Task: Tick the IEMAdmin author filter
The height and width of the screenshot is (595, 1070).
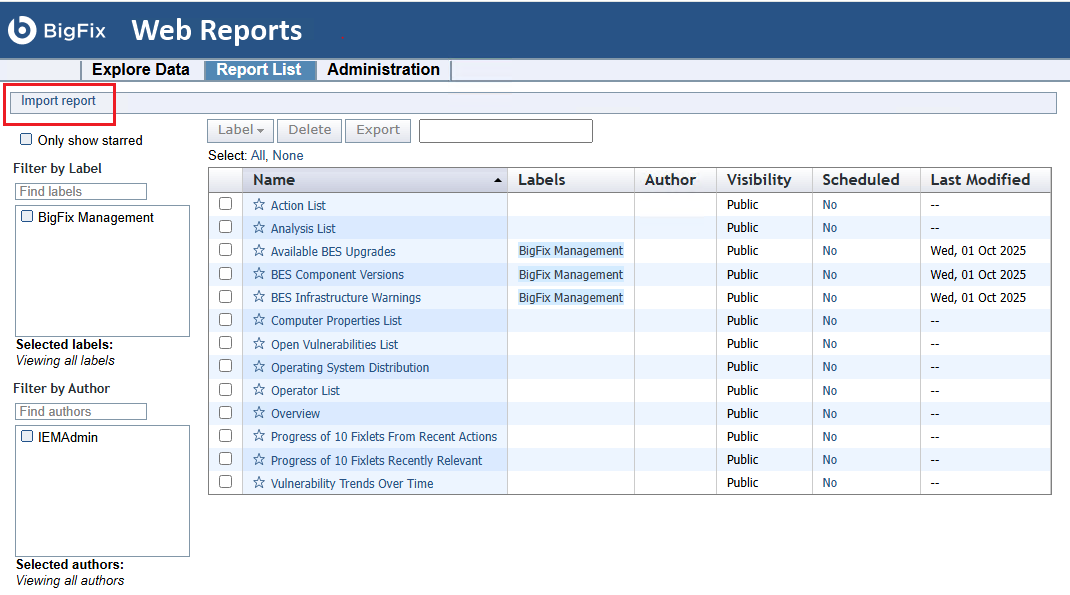Action: click(27, 437)
